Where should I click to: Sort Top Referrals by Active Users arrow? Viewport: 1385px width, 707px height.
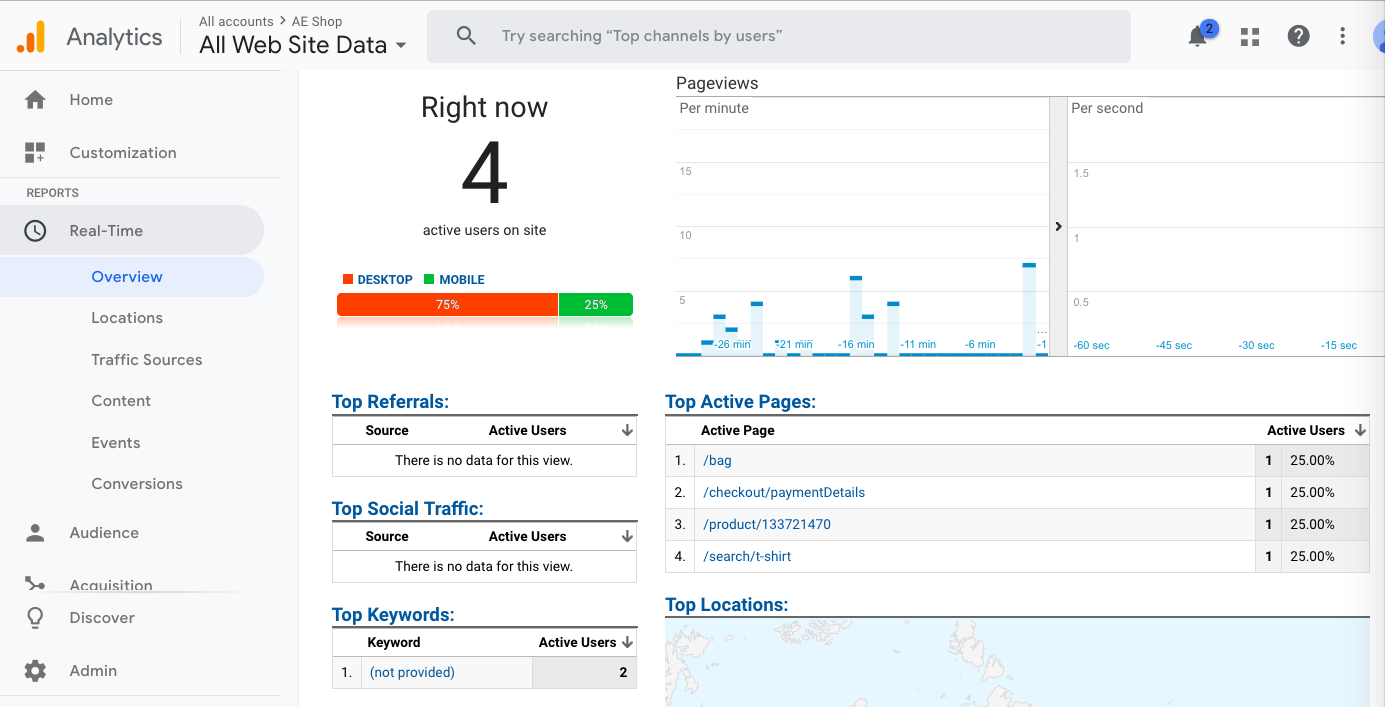[627, 430]
